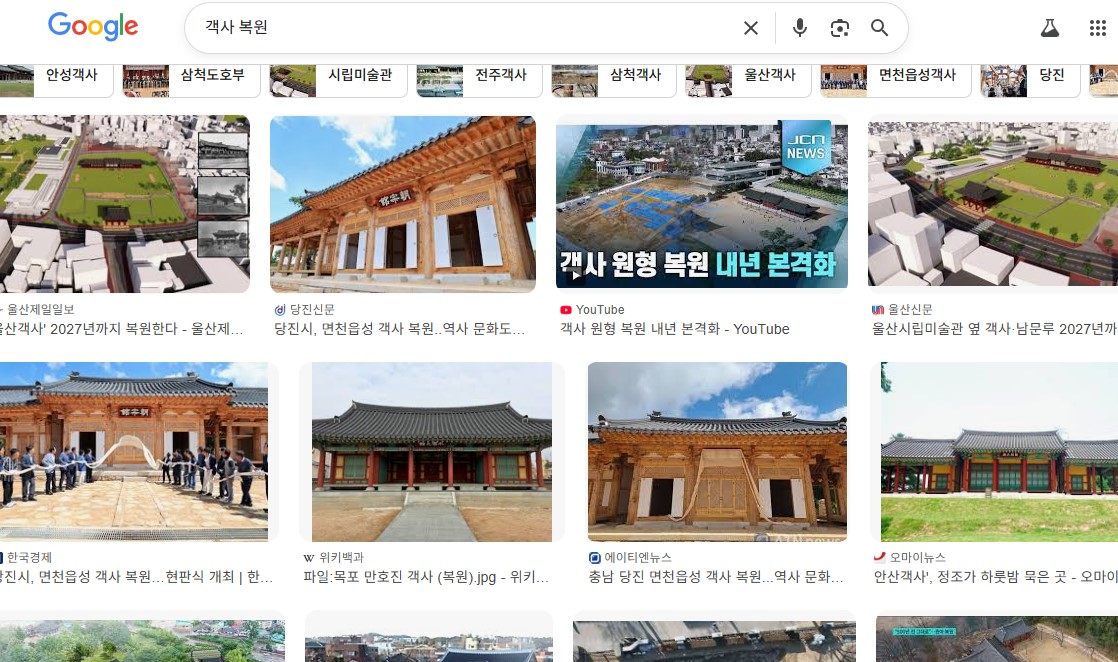Open 울산시립미술관 옆 객사·남문루 link
The width and height of the screenshot is (1118, 662).
click(995, 329)
